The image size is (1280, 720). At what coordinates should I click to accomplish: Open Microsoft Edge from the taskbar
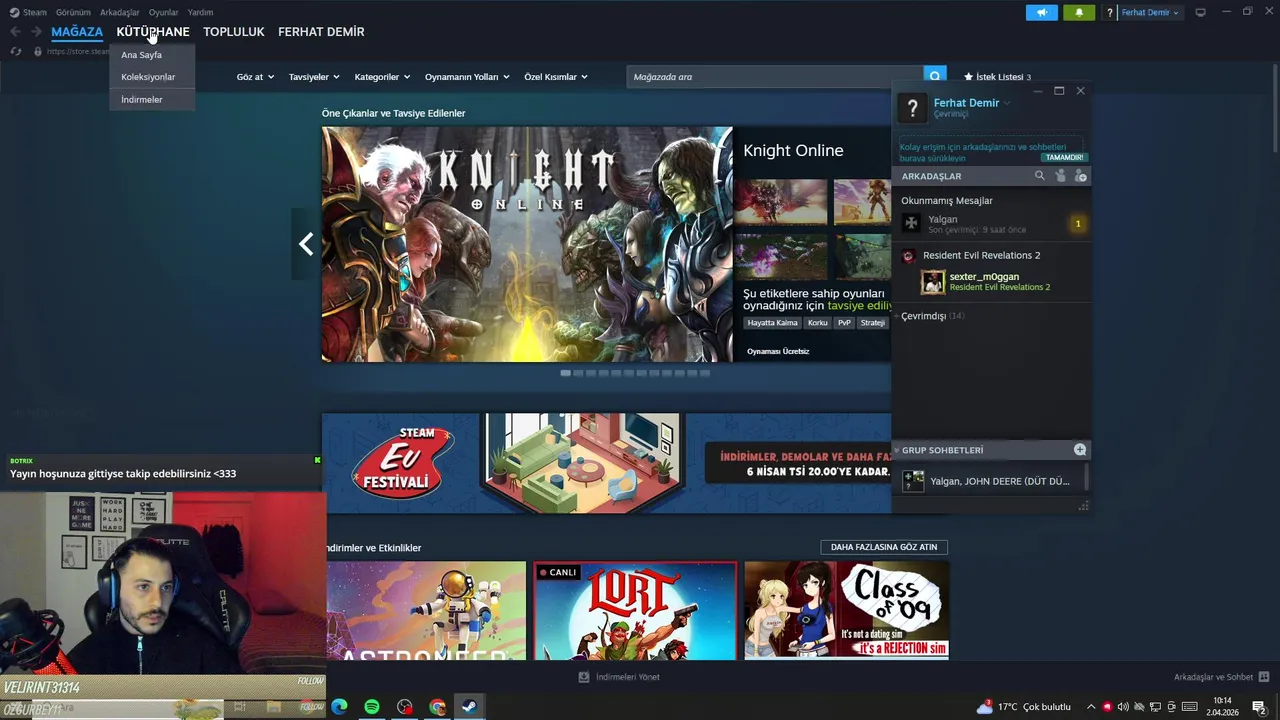[x=339, y=707]
